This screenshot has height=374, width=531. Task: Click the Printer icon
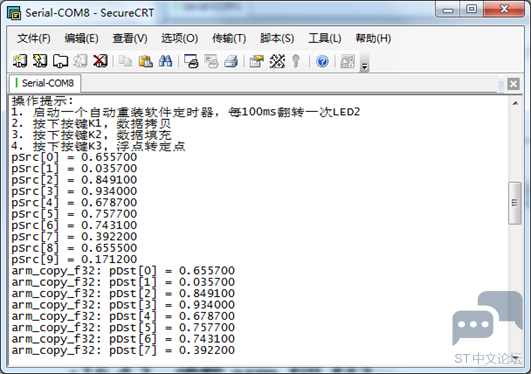[x=231, y=61]
